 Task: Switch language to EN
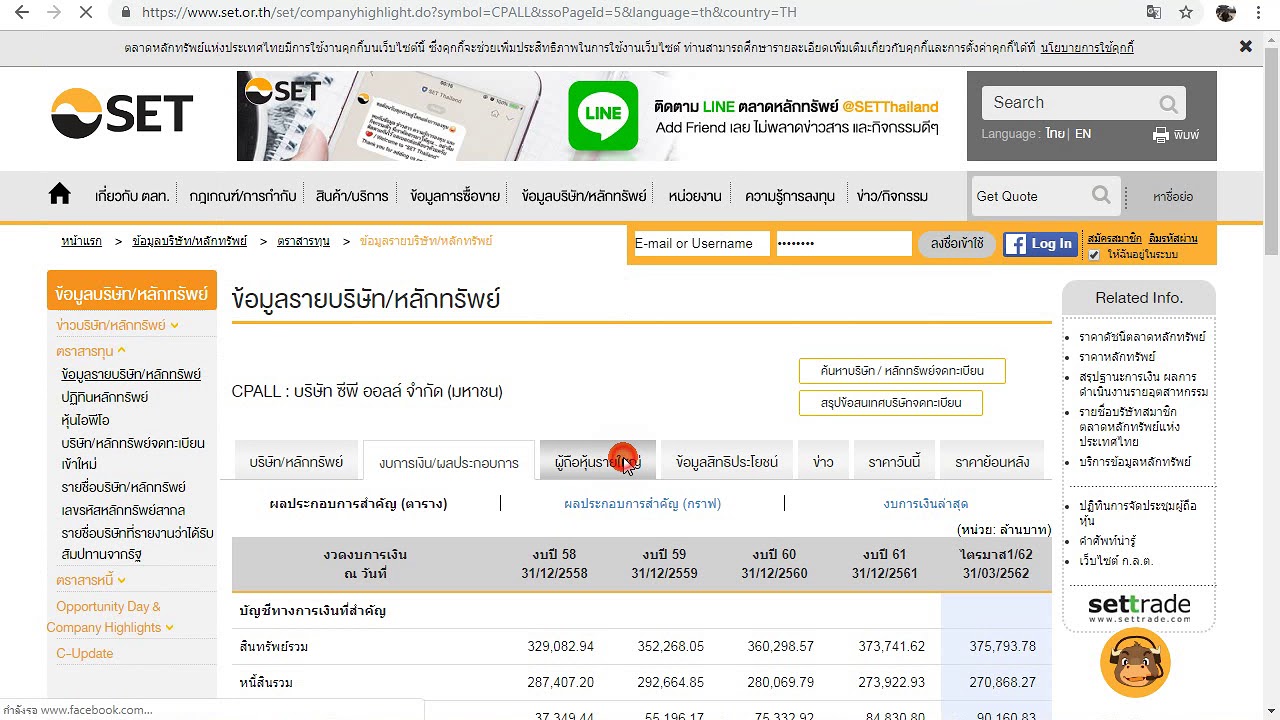(x=1083, y=134)
